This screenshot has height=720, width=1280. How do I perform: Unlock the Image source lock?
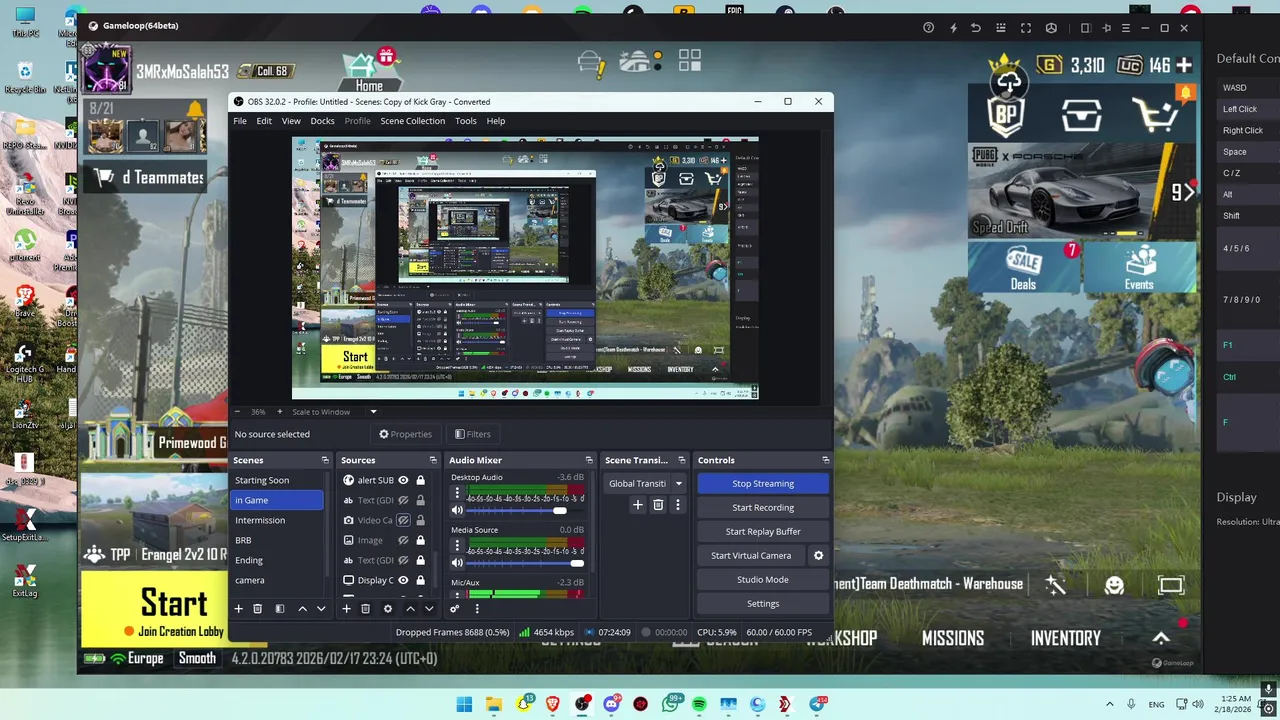click(420, 540)
